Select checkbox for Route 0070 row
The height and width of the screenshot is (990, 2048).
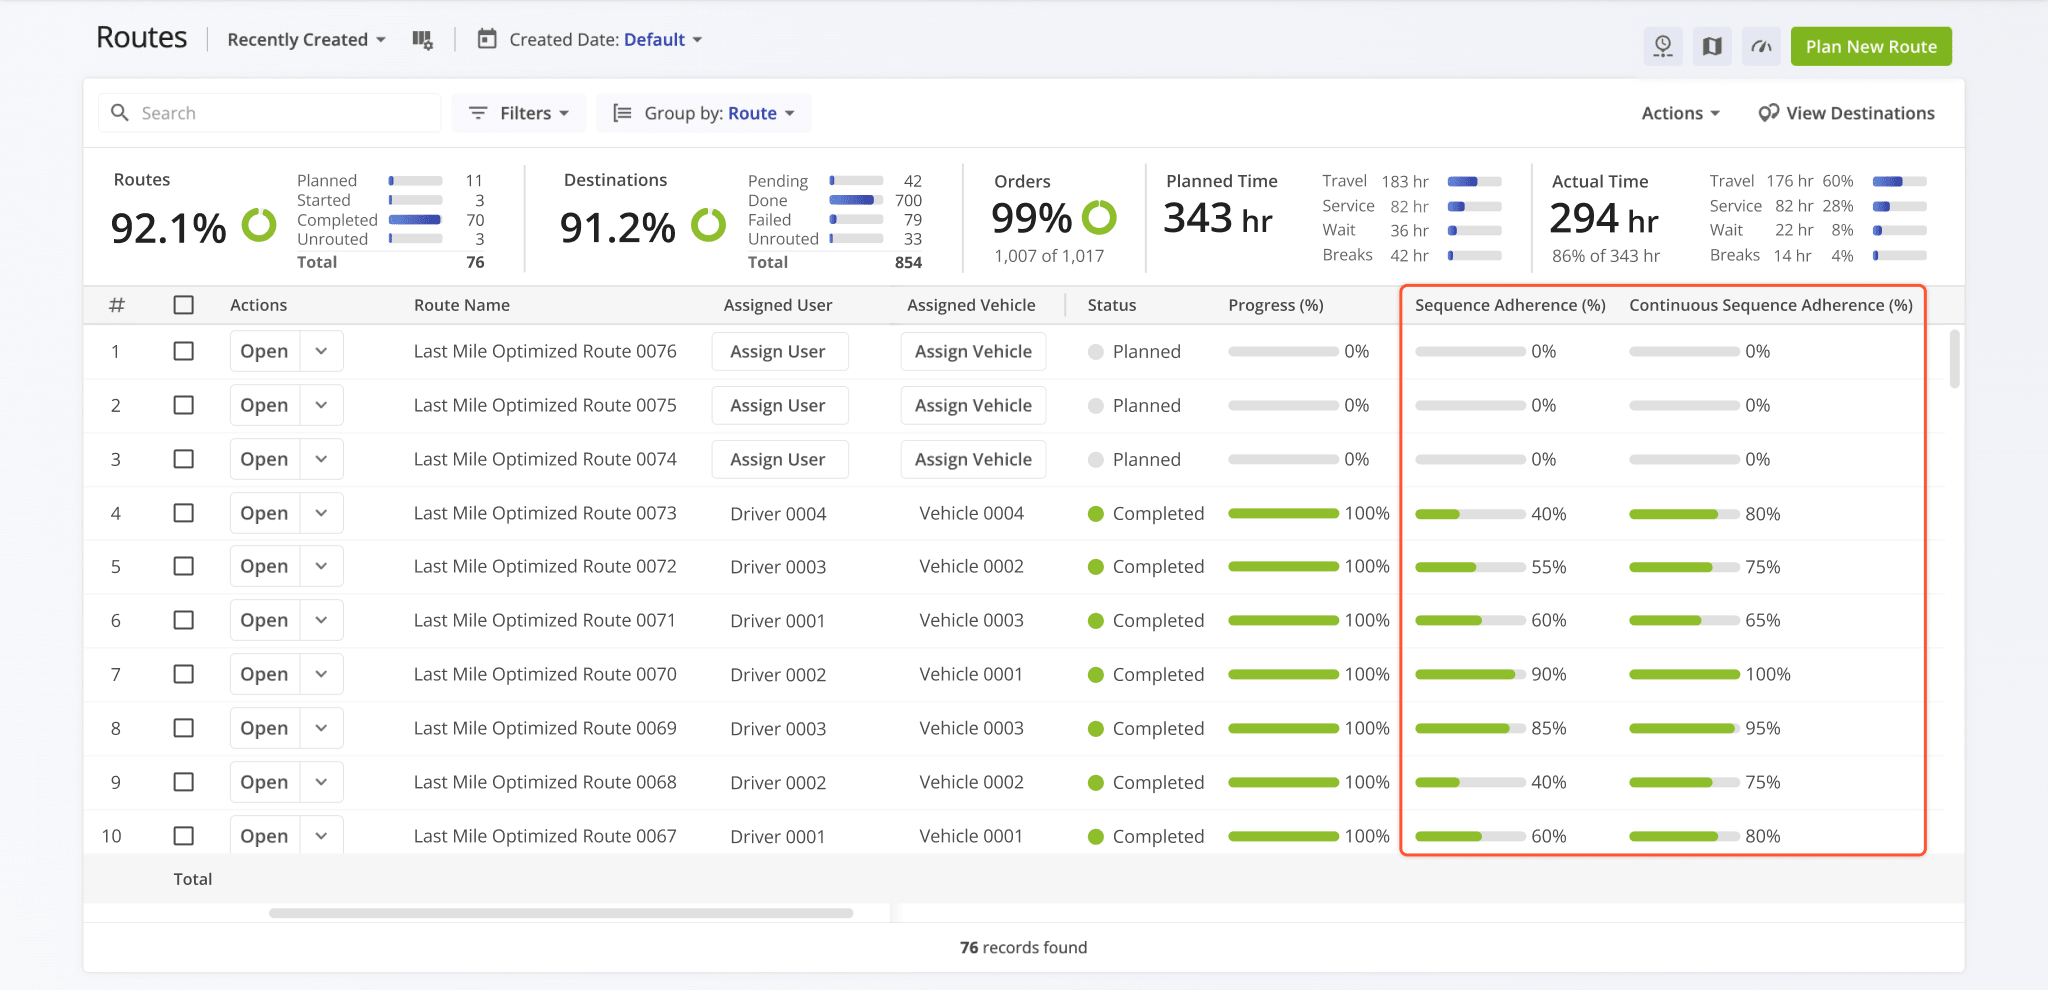coord(184,674)
